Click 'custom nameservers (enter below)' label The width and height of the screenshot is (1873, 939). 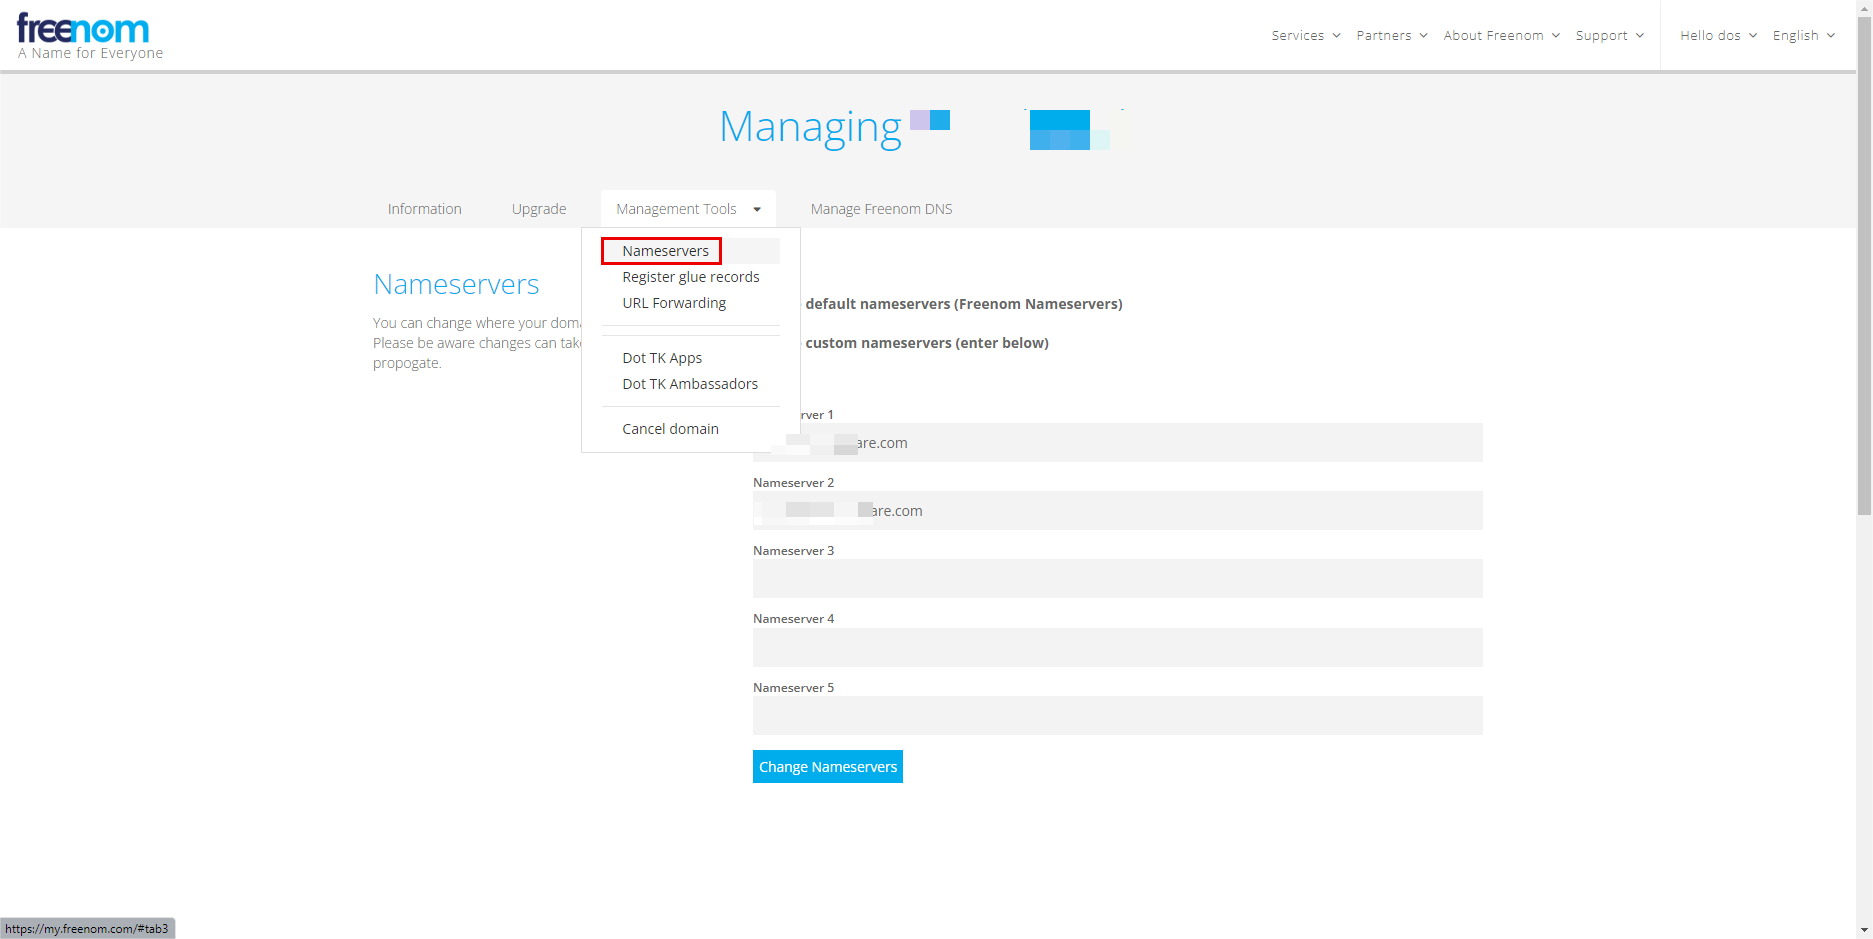927,343
